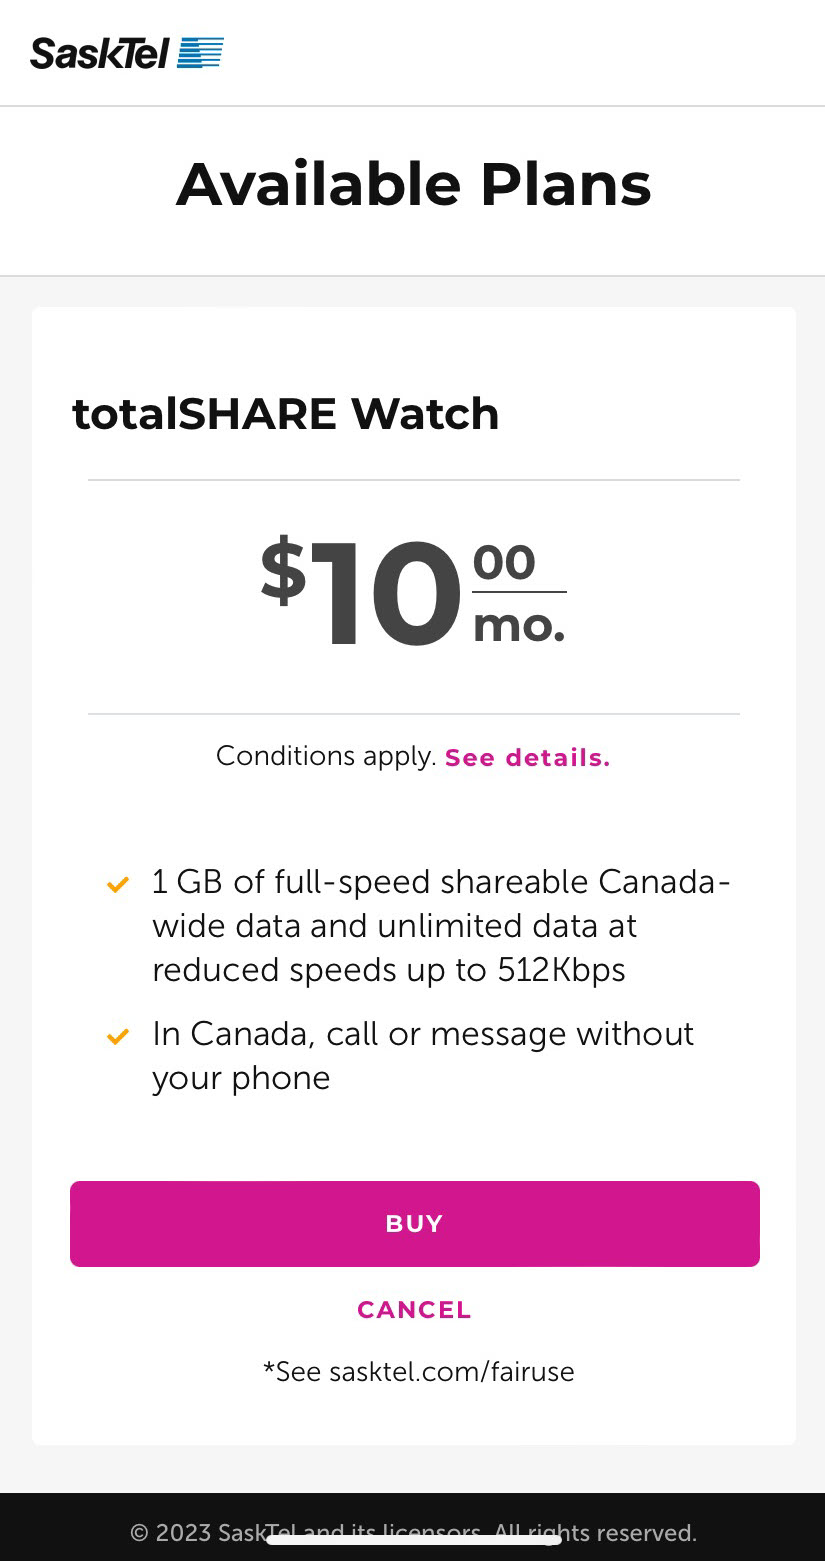Select the CANCEL link
Image resolution: width=825 pixels, height=1561 pixels.
click(x=414, y=1310)
